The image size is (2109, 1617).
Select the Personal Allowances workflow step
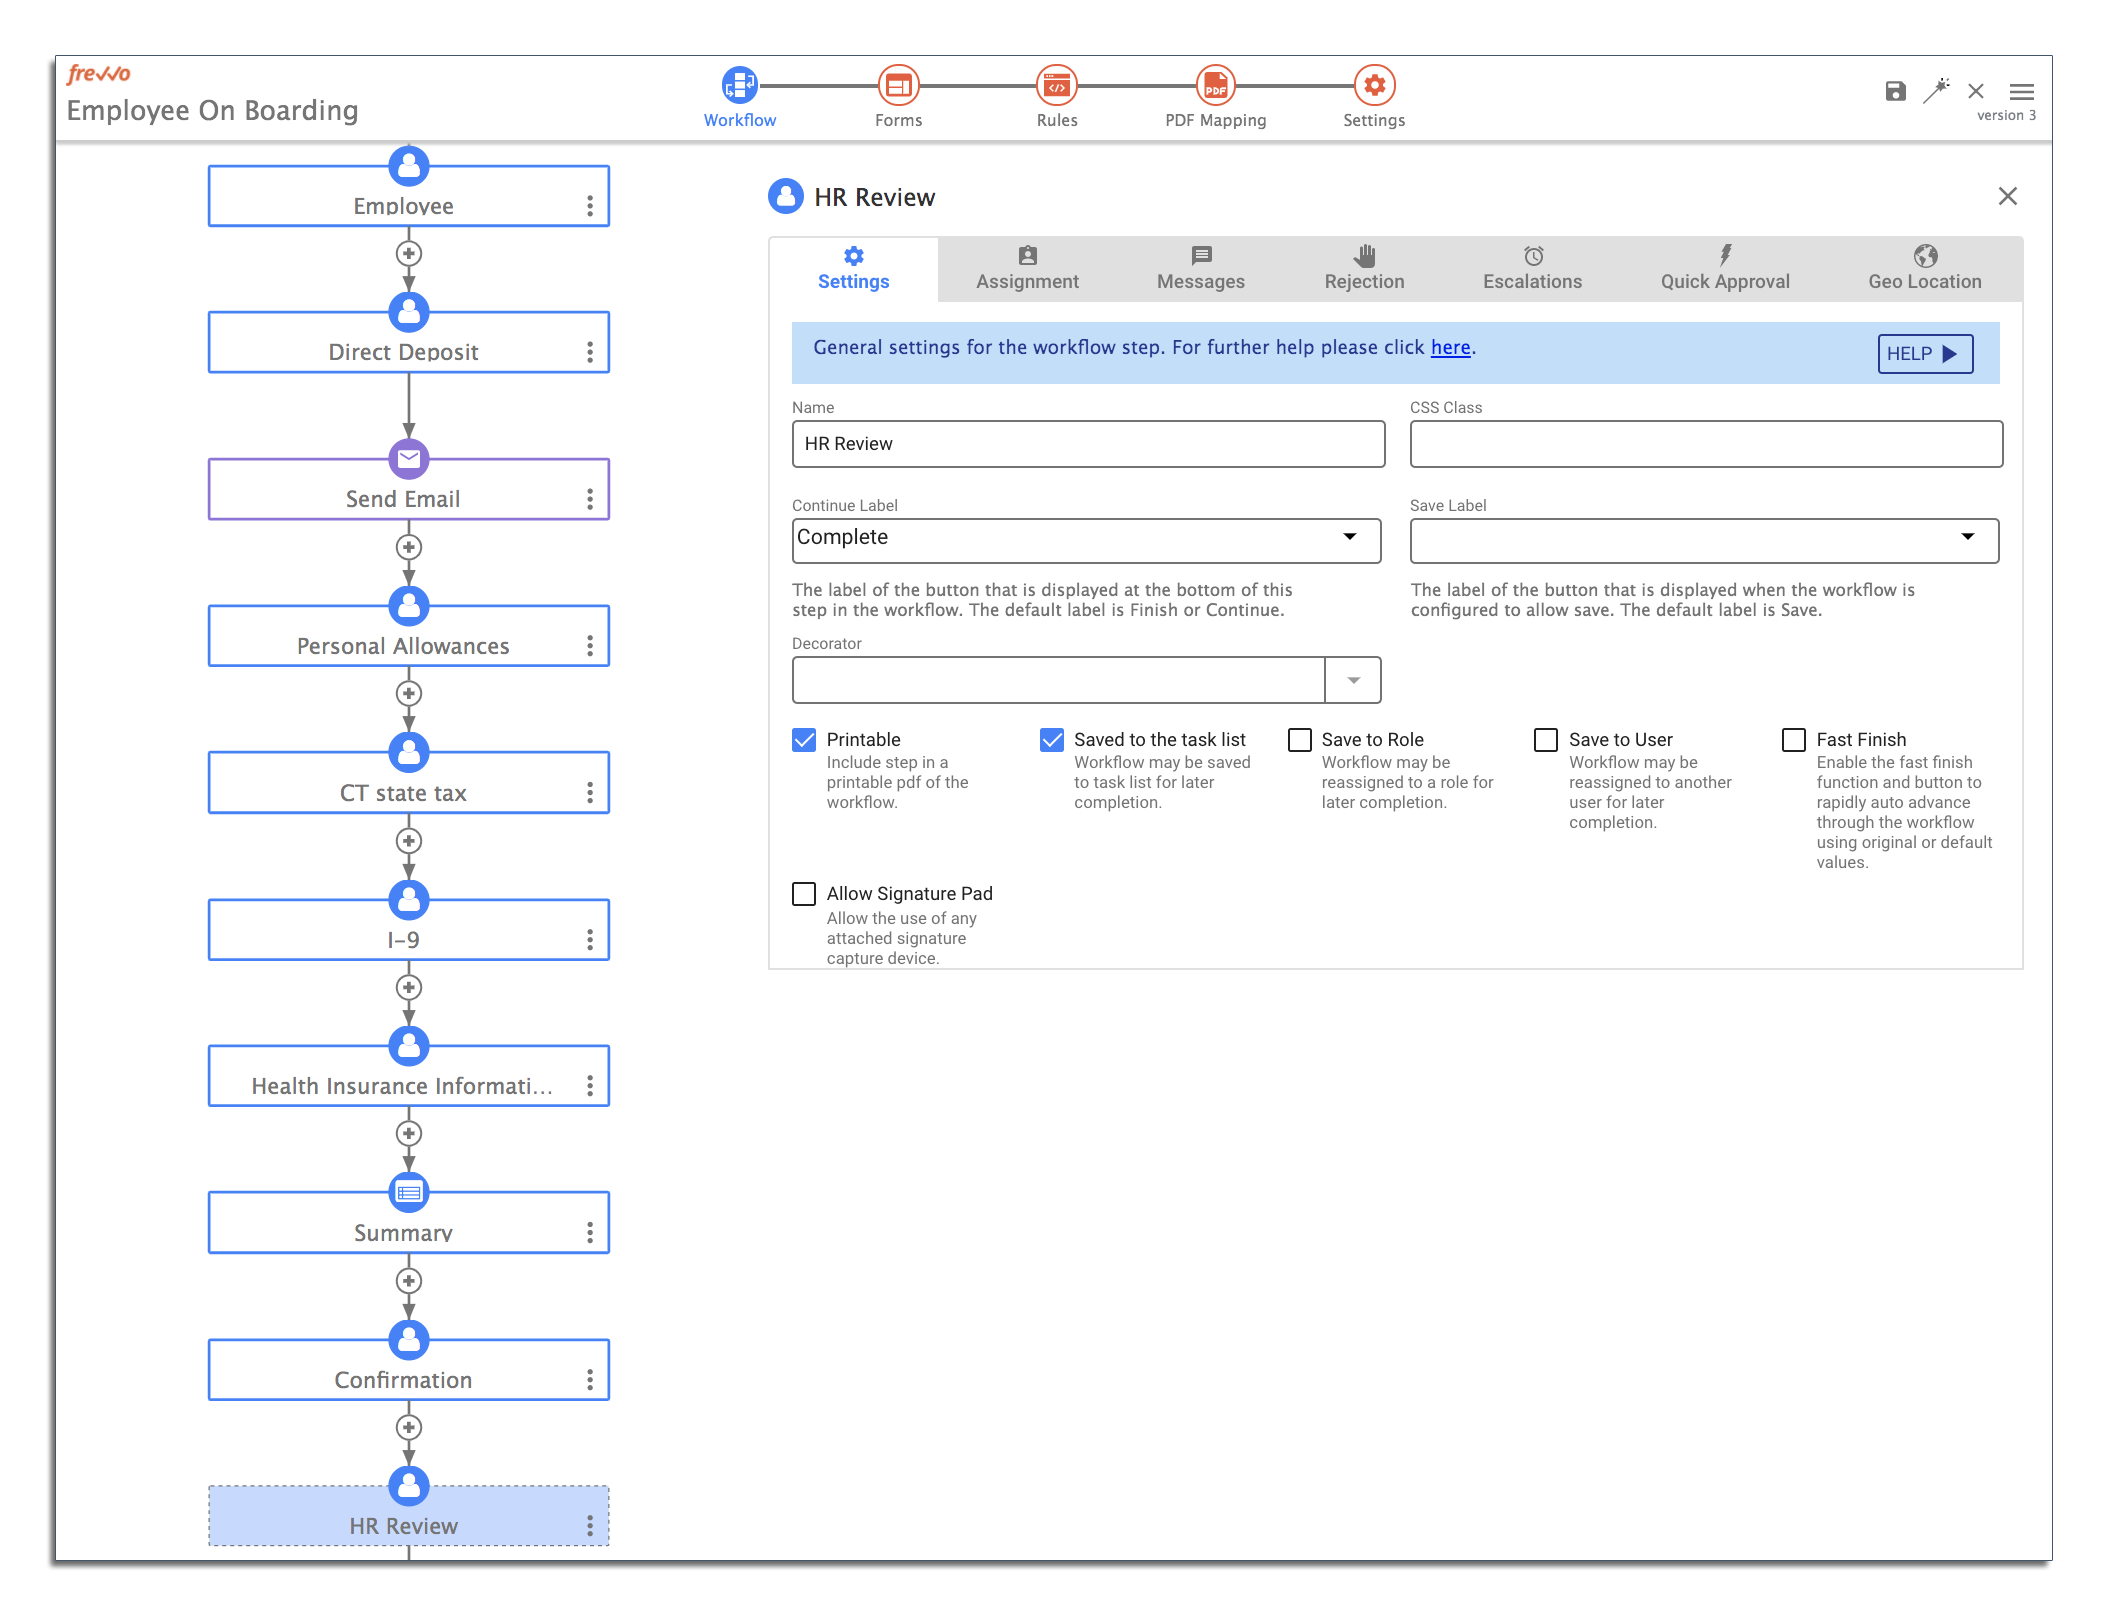(x=409, y=636)
